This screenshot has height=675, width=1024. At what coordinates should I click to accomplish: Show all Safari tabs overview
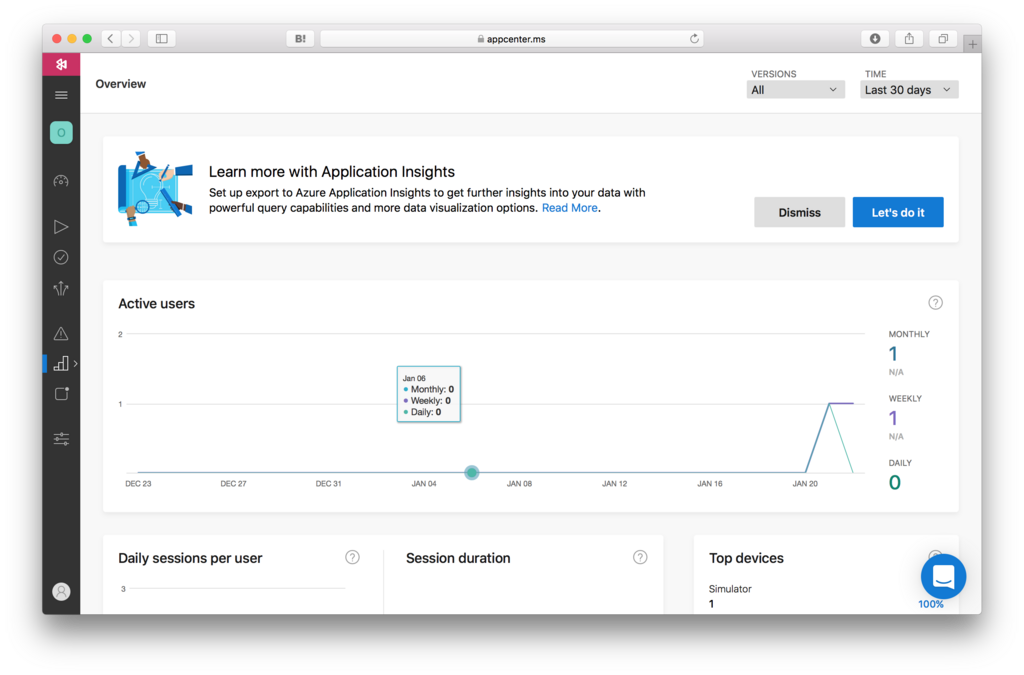tap(943, 39)
